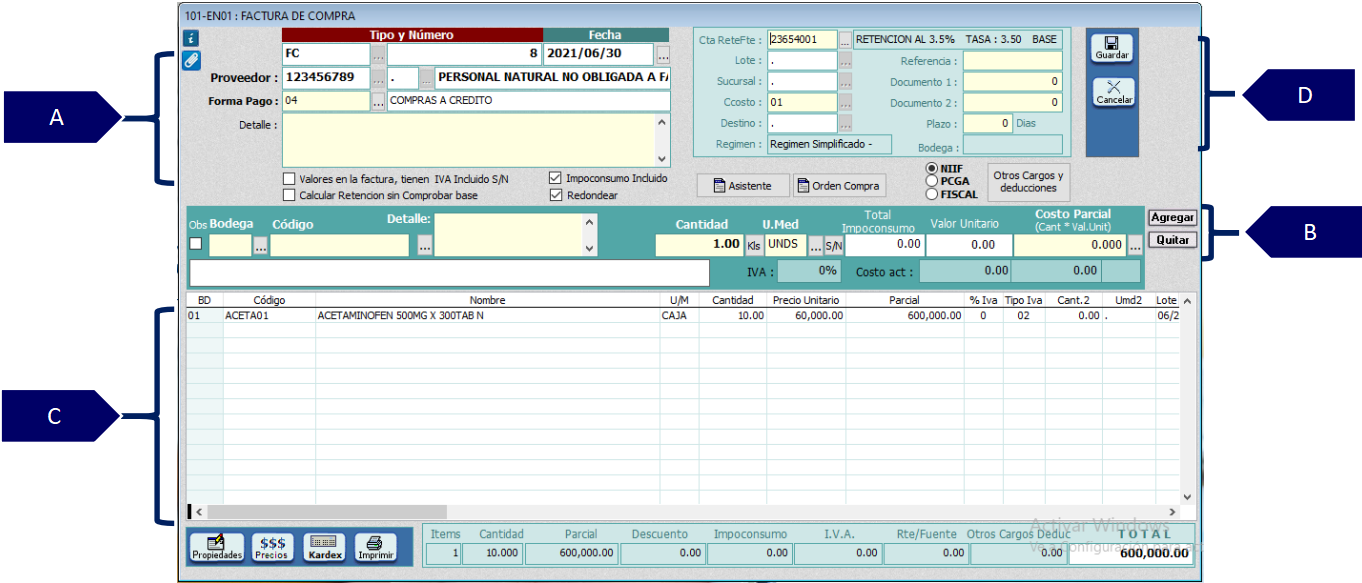
Task: Click the Parcial column header
Action: [x=904, y=300]
